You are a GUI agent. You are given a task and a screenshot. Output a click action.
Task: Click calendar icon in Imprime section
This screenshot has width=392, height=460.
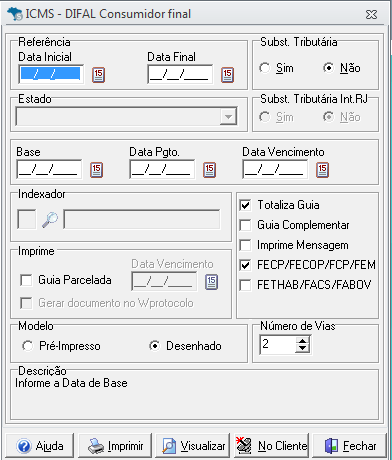(x=211, y=282)
